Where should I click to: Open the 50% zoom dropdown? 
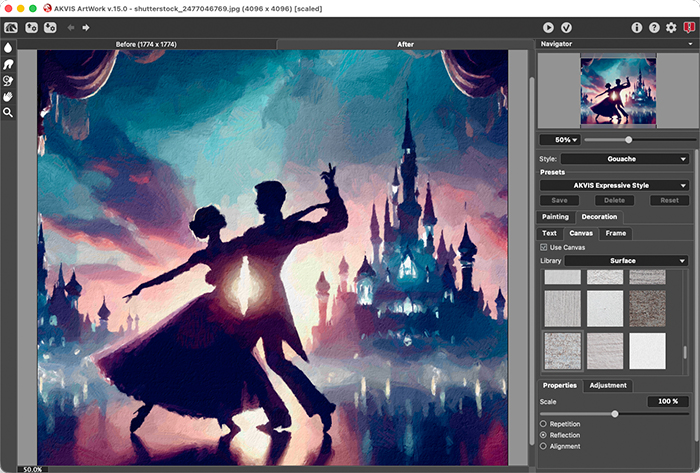pos(560,140)
